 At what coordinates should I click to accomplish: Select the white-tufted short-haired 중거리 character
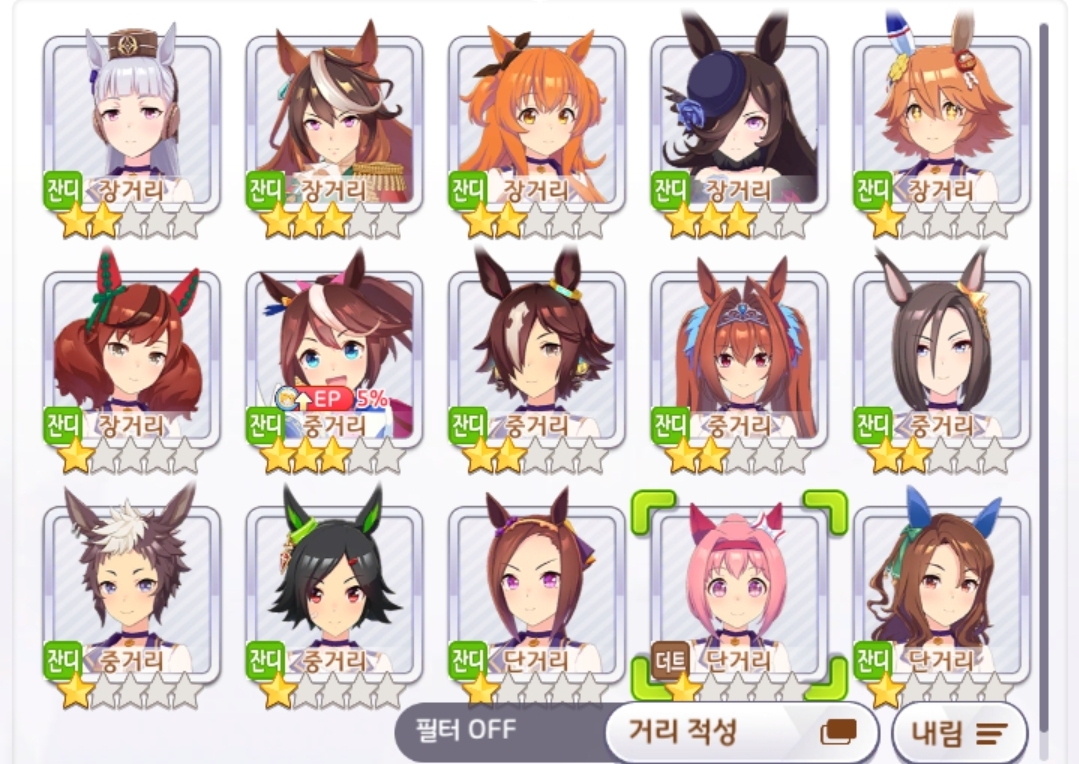(x=131, y=594)
